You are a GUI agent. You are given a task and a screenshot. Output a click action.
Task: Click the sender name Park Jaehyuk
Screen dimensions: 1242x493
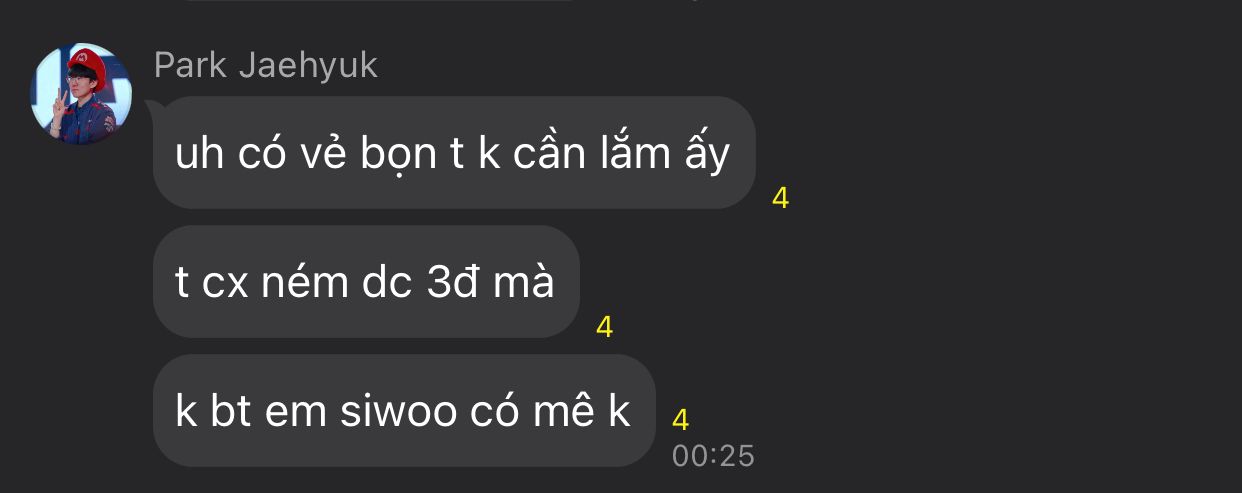tap(266, 66)
